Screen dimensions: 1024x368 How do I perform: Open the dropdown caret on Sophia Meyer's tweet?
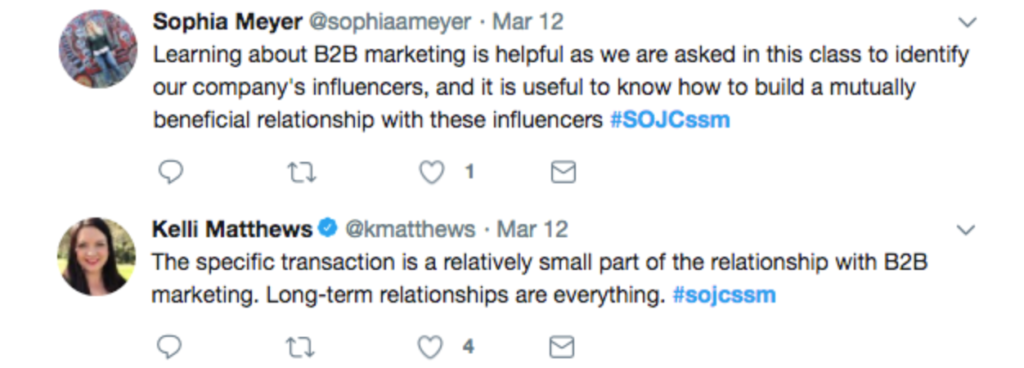pyautogui.click(x=967, y=23)
